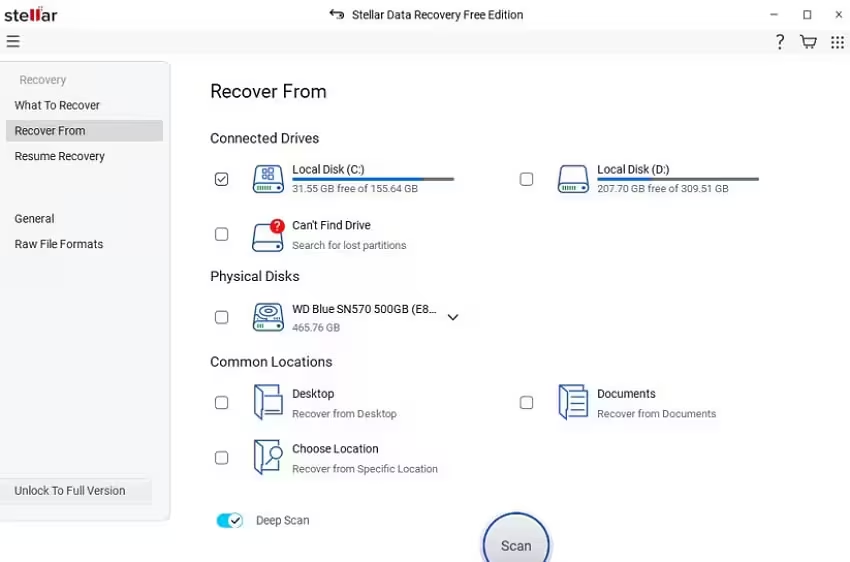Uncheck the Local Disk (C:) checkbox
850x562 pixels.
tap(221, 179)
